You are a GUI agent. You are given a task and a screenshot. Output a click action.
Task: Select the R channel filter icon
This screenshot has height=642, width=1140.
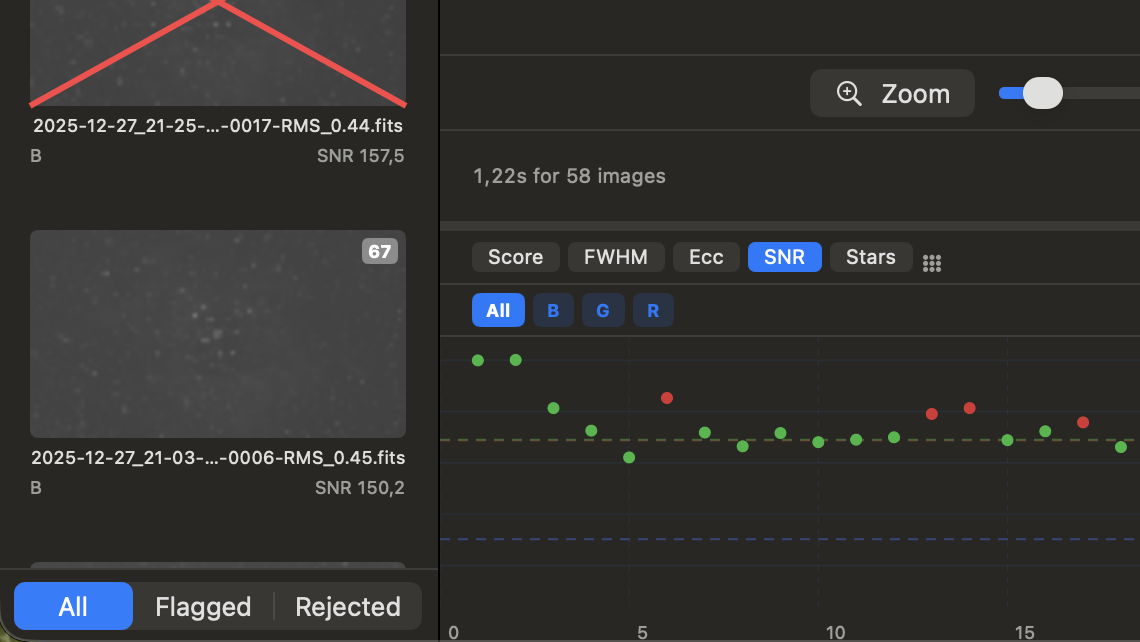(653, 310)
